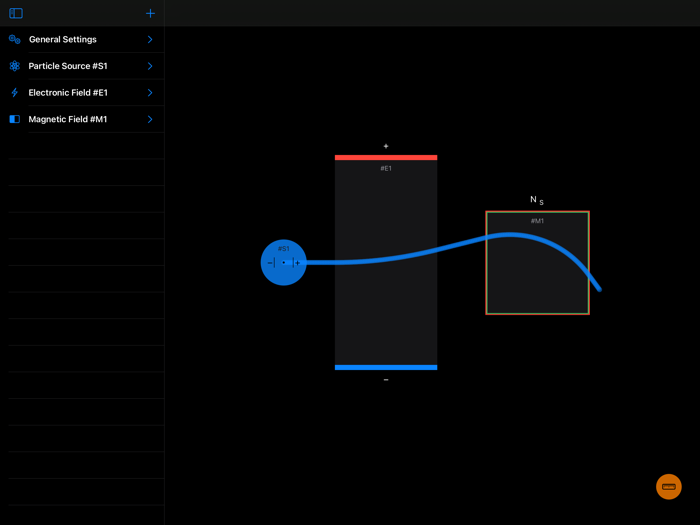Click the N S polarity label
700x525 pixels.
point(537,200)
